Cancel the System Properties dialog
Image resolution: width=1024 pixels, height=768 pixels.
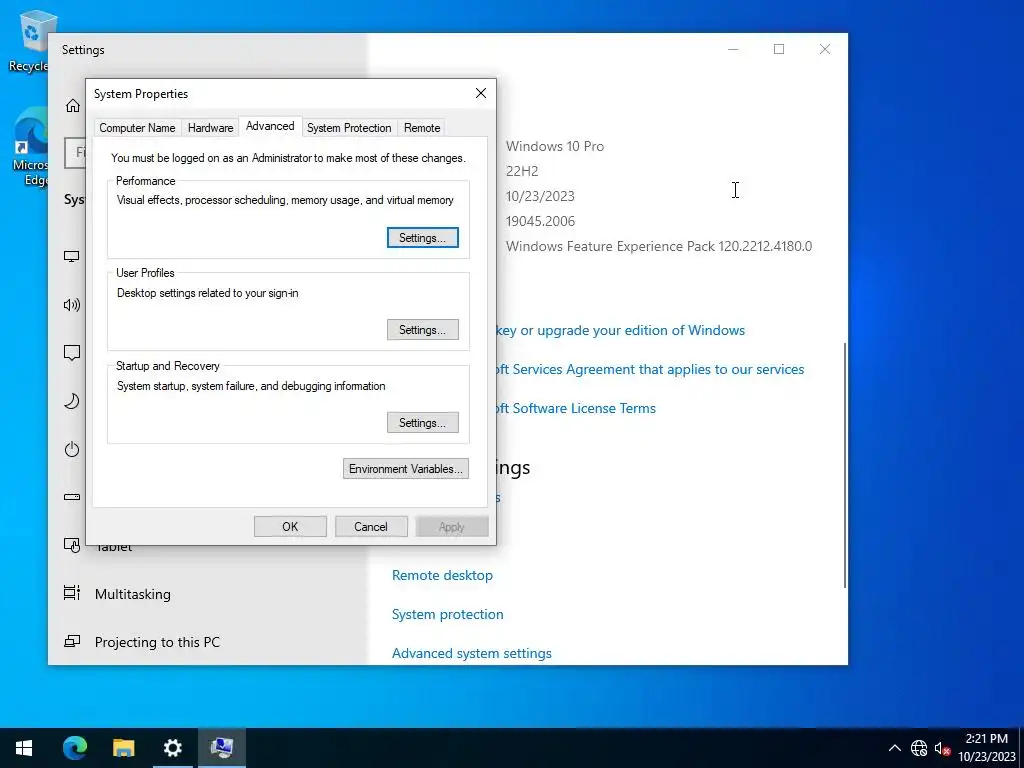click(371, 526)
